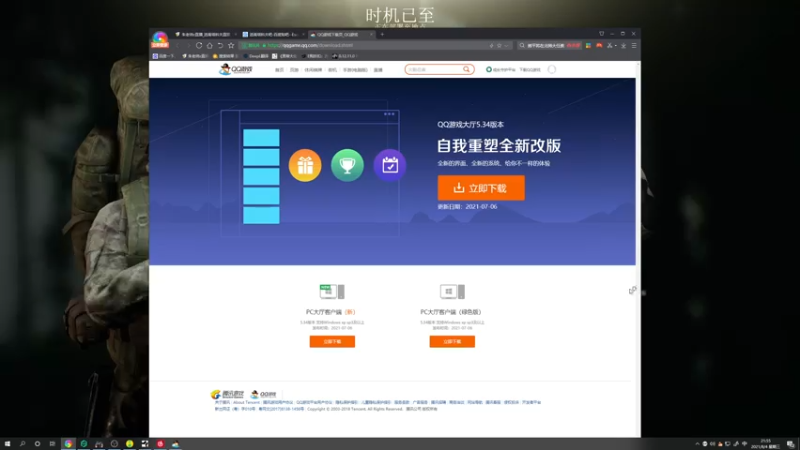Close the QQ游戏 browser tab
The width and height of the screenshot is (800, 450).
(371, 34)
